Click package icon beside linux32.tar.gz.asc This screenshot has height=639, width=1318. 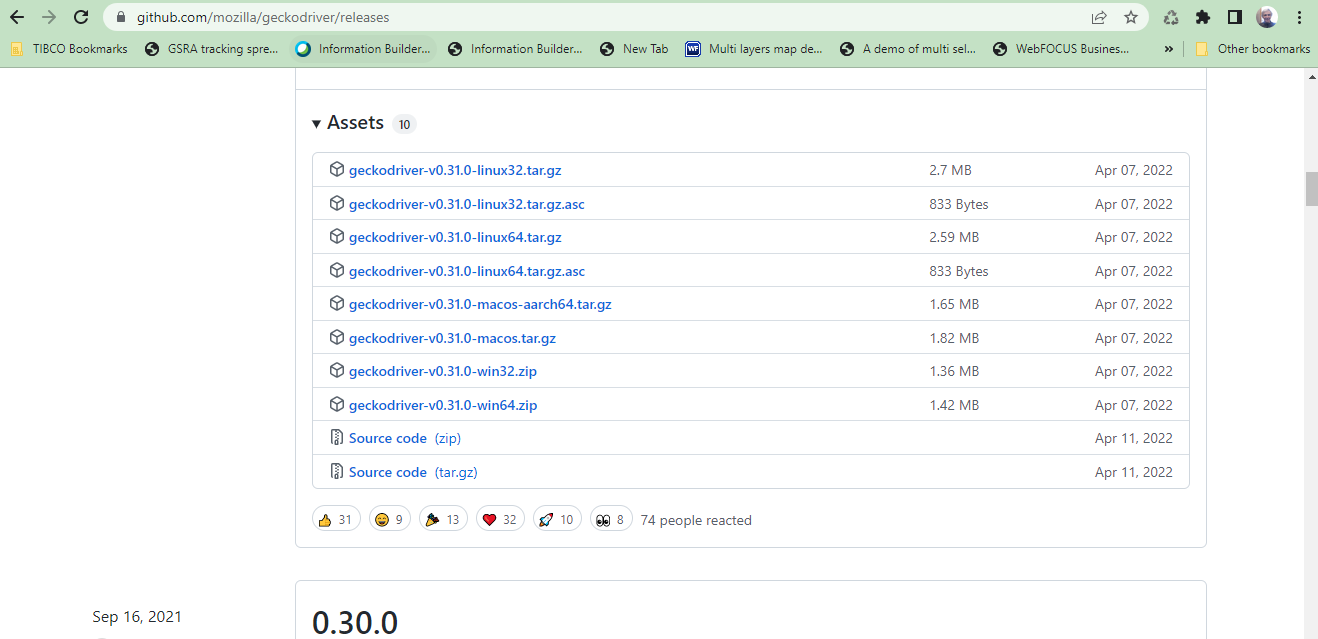tap(337, 204)
